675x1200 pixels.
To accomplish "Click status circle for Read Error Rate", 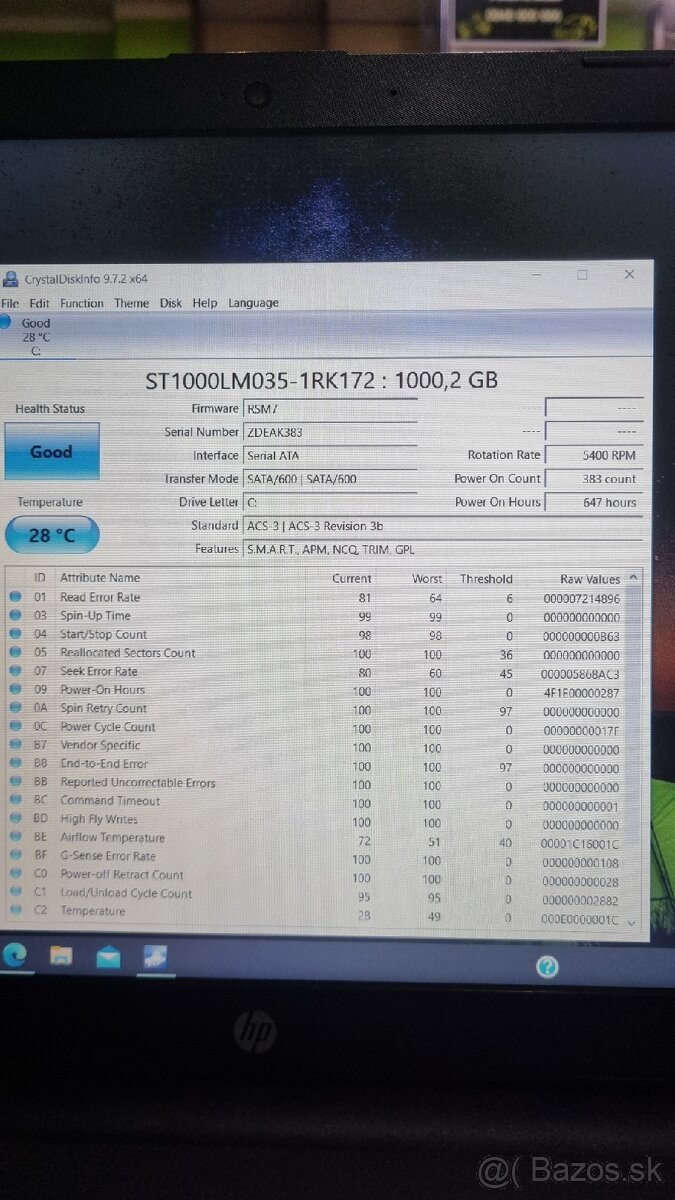I will [15, 597].
